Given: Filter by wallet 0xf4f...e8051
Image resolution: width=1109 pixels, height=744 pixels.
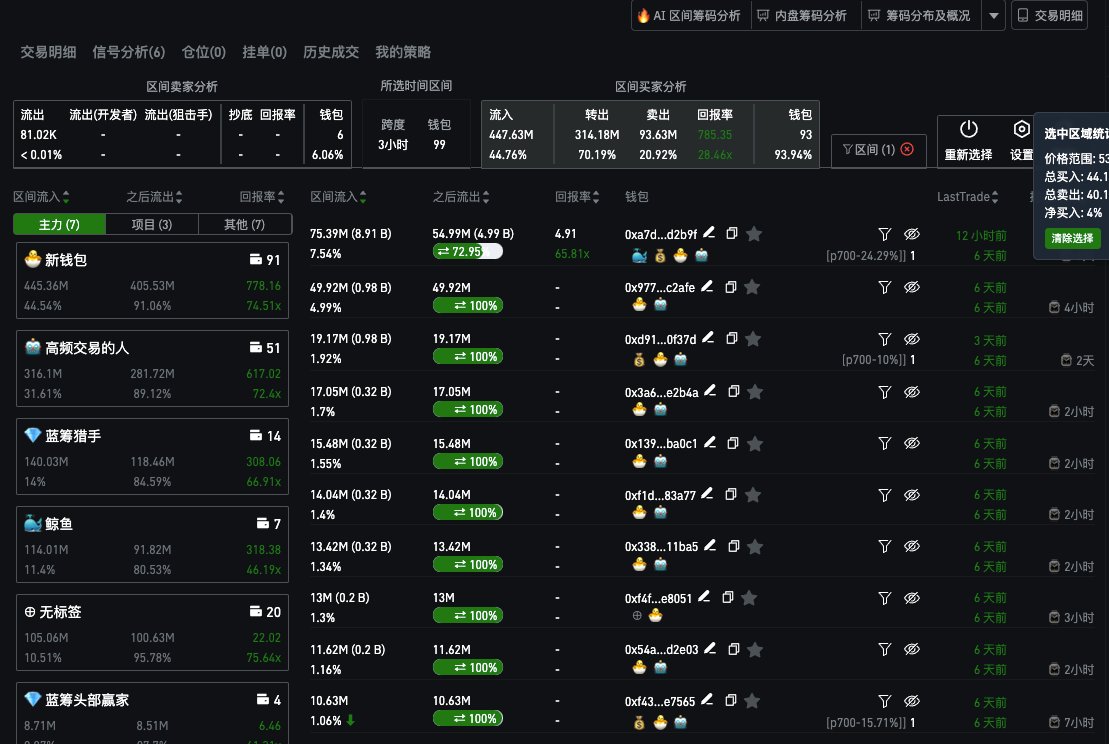Looking at the screenshot, I should pos(884,598).
